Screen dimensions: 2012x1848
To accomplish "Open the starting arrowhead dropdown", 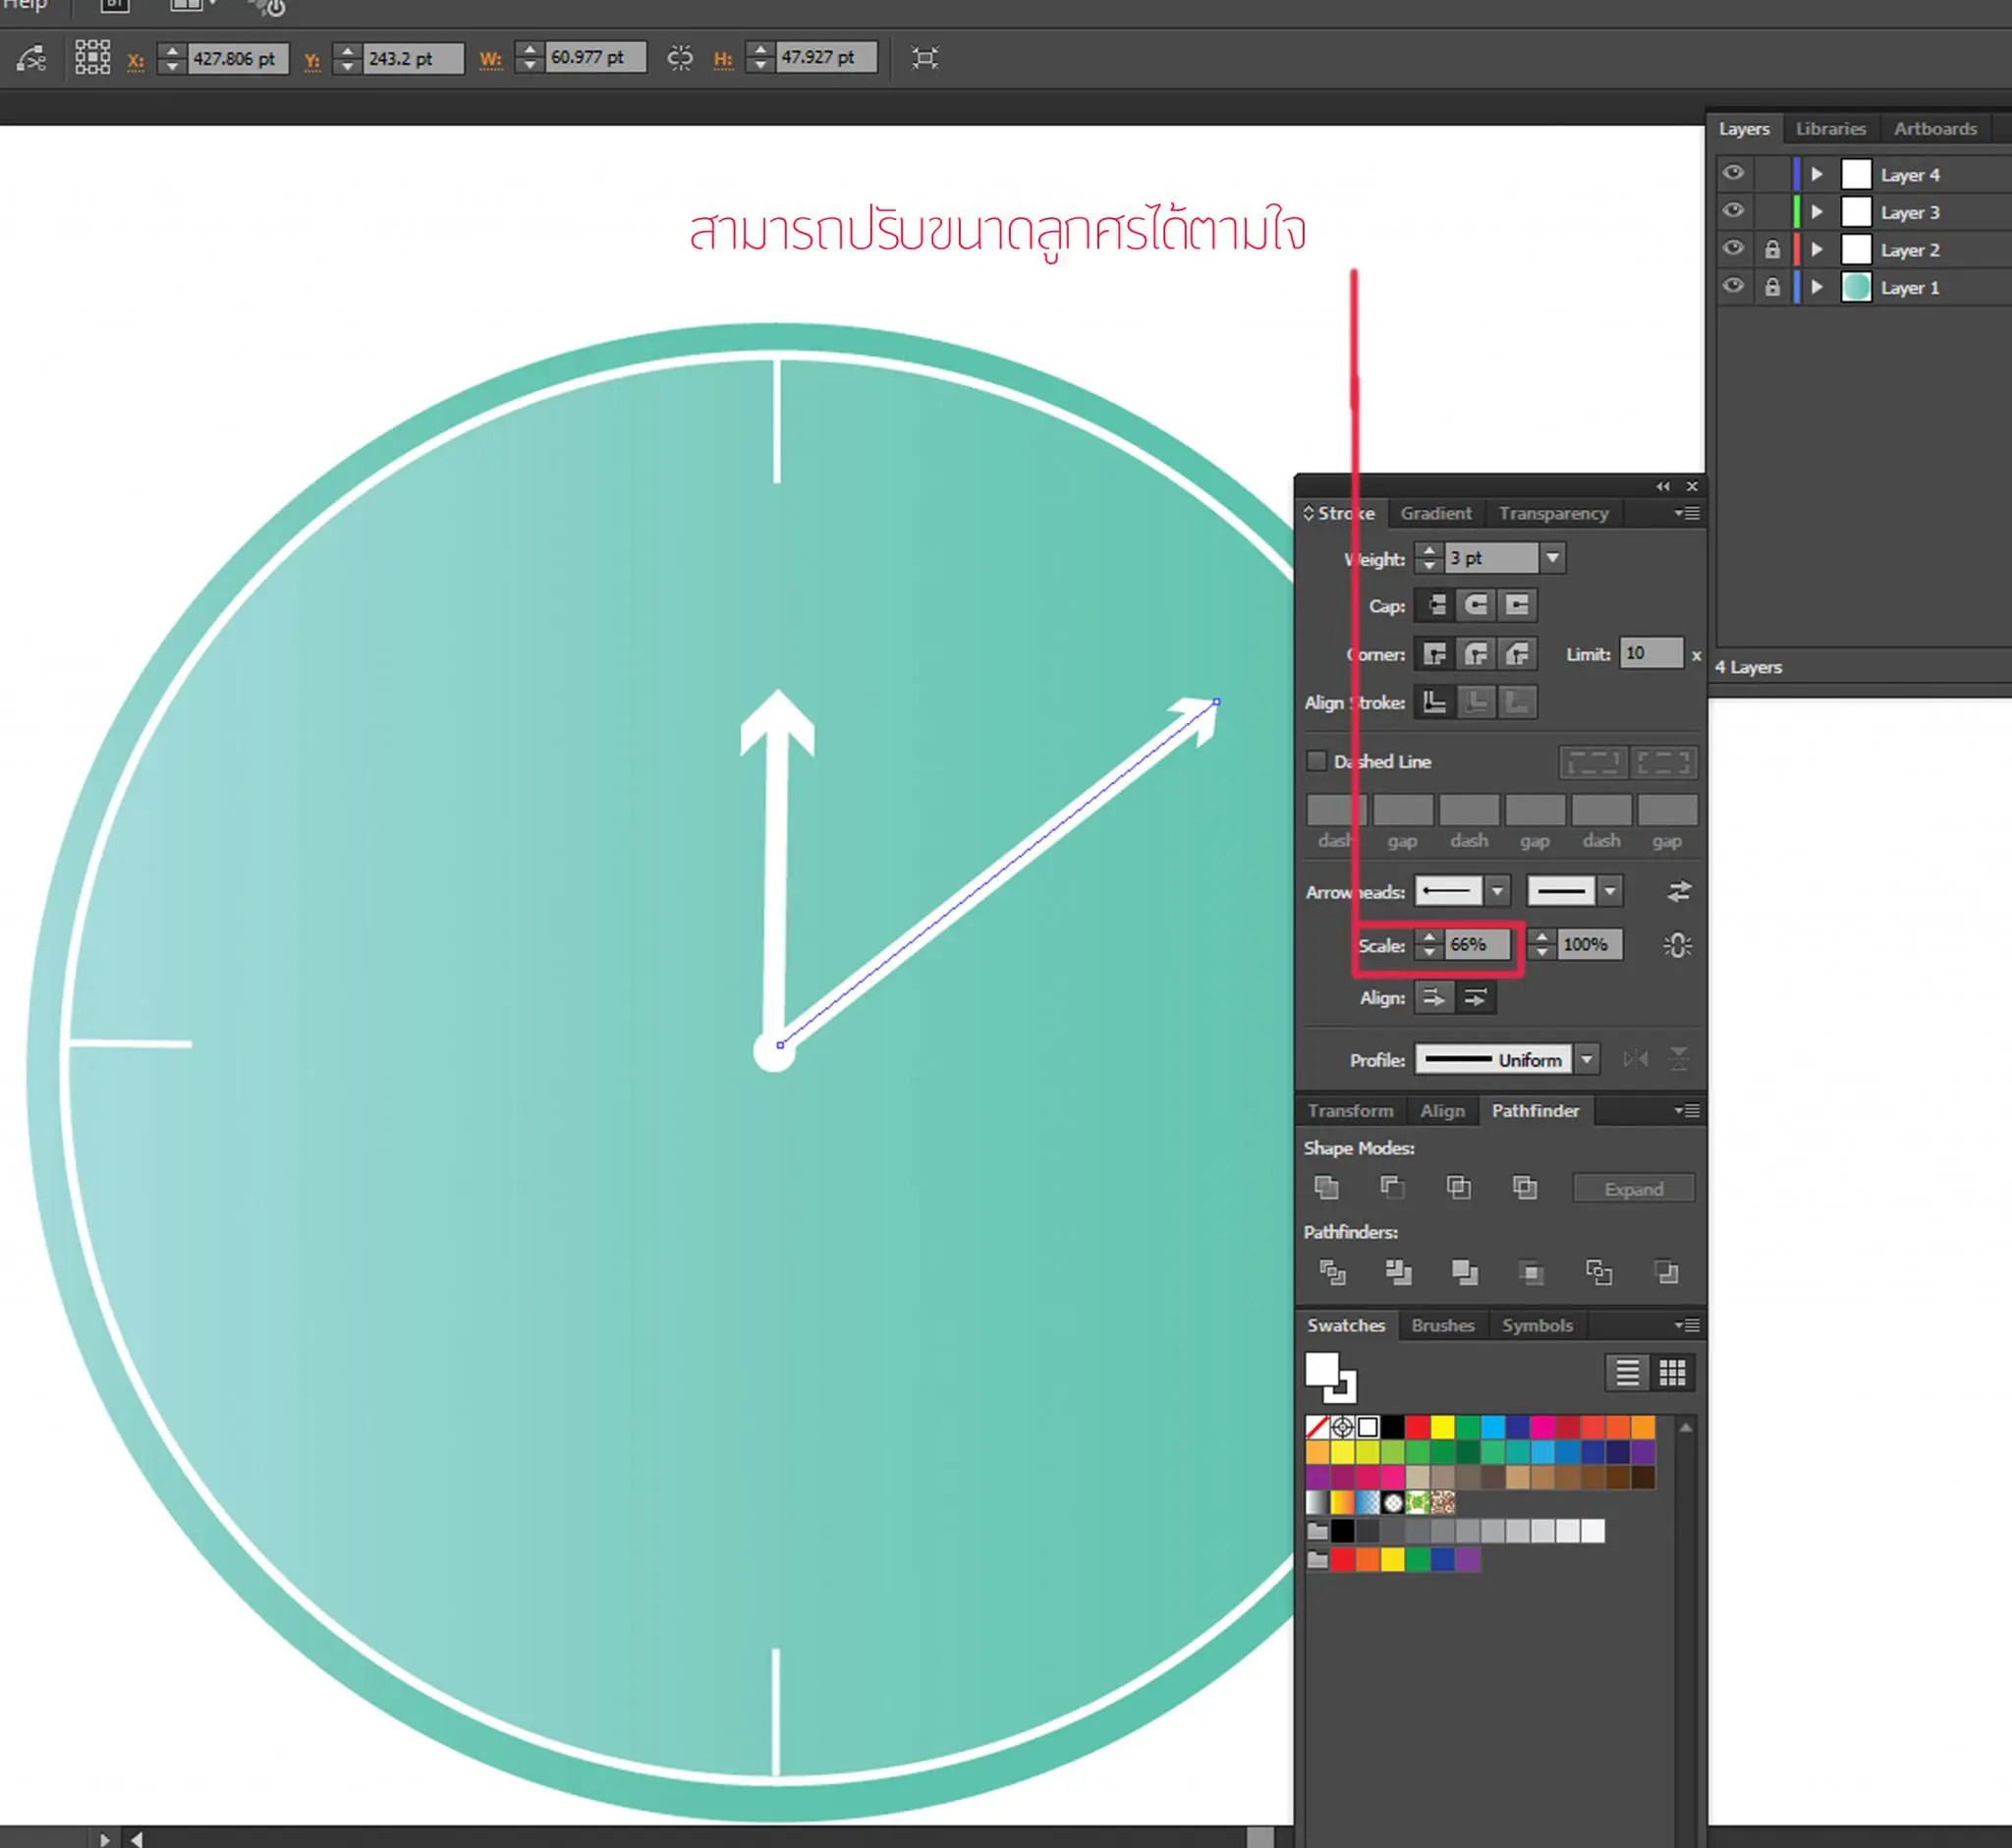I will click(x=1497, y=891).
